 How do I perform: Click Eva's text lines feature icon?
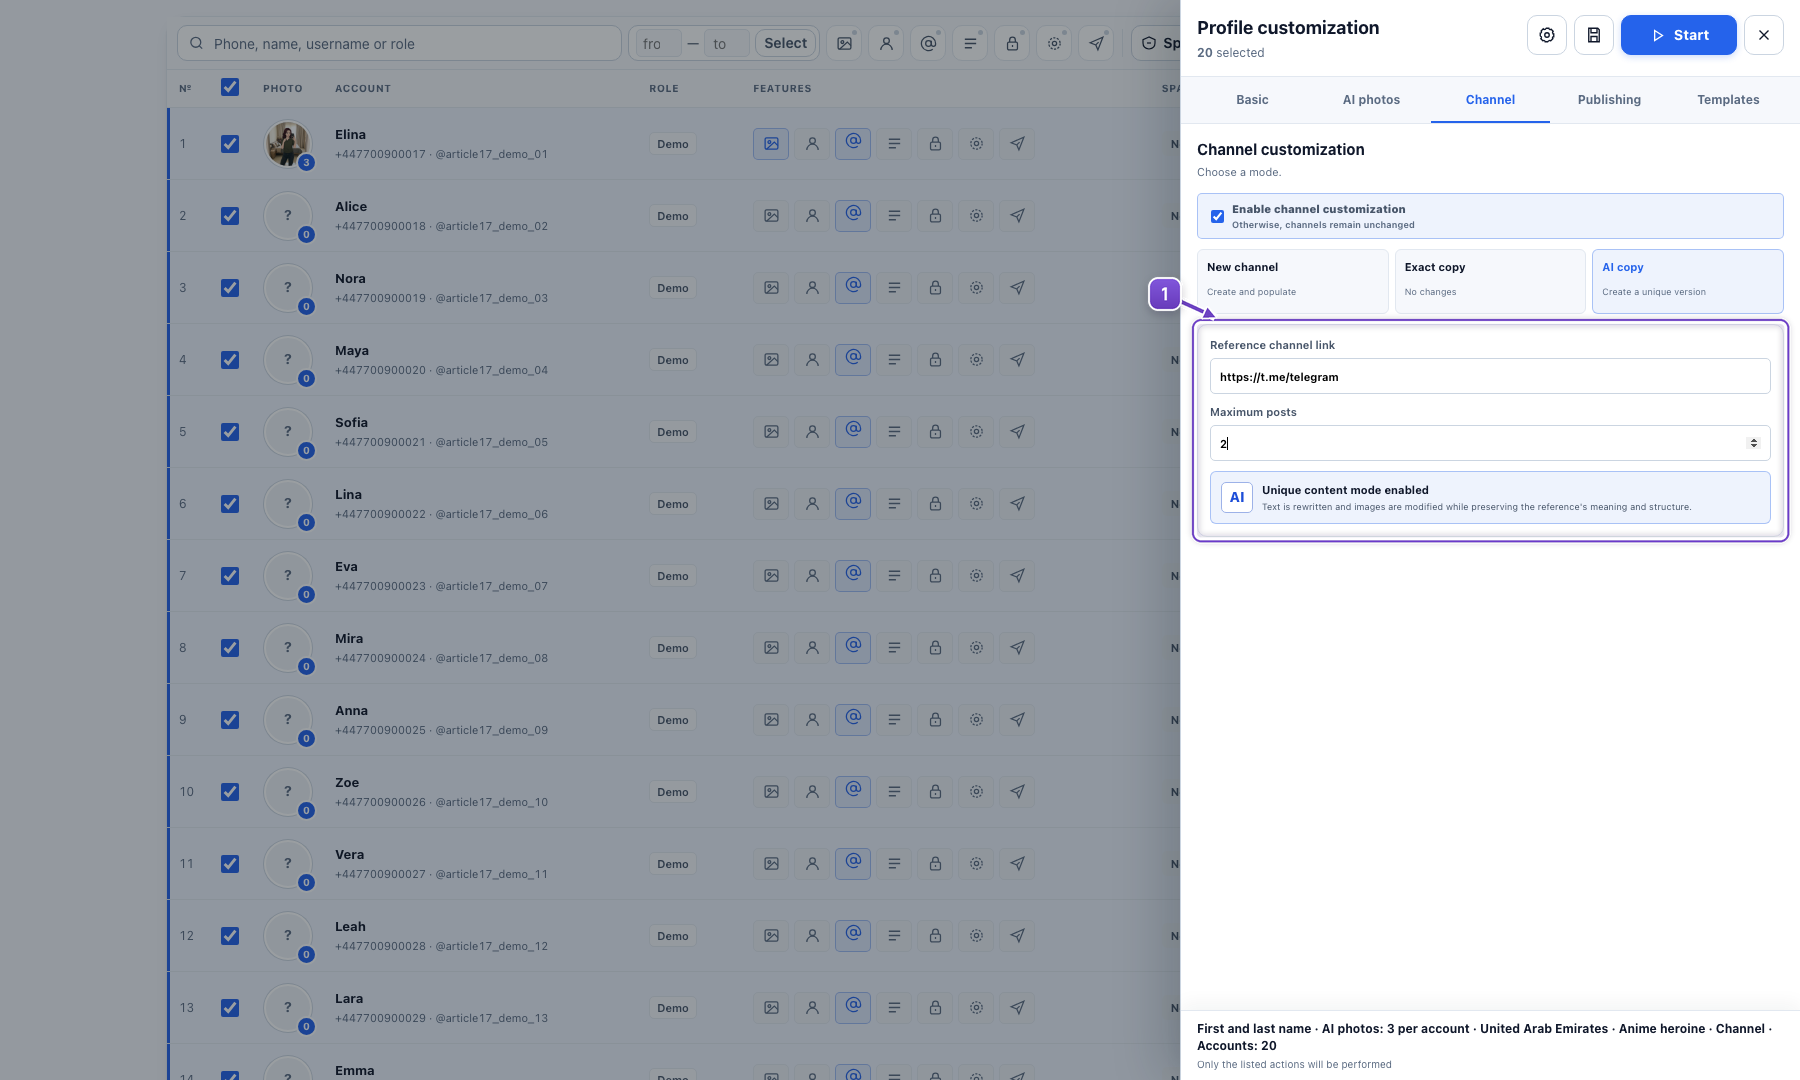click(x=894, y=576)
